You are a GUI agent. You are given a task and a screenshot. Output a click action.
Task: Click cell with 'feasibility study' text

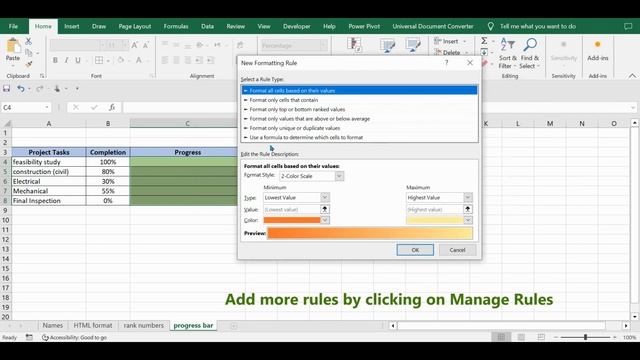(49, 162)
